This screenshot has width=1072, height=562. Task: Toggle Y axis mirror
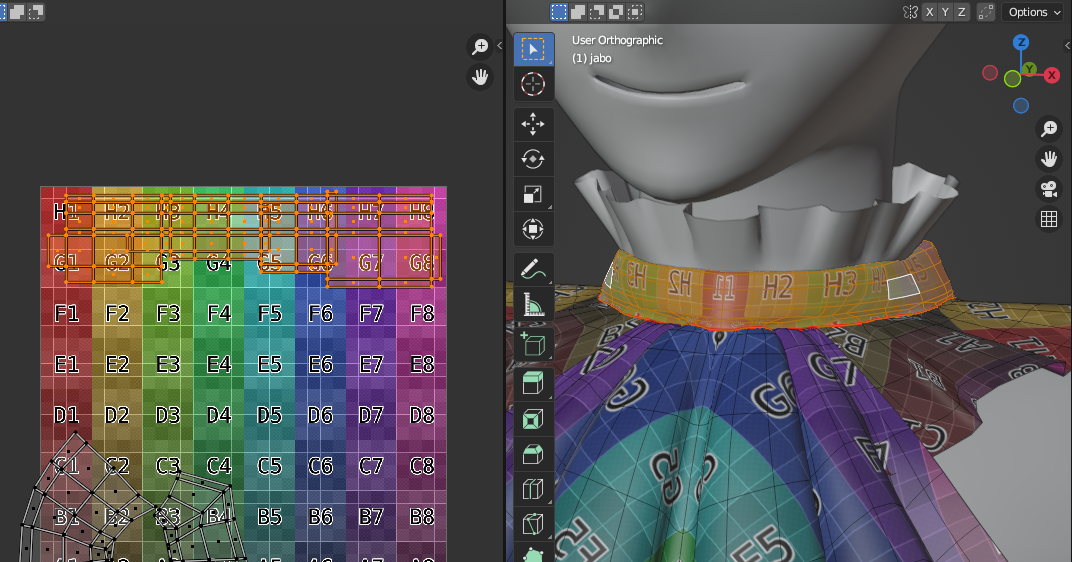point(946,12)
